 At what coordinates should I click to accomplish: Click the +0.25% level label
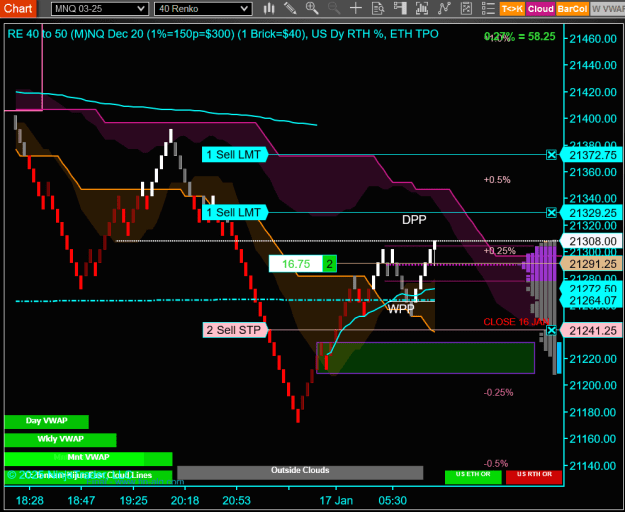[499, 251]
